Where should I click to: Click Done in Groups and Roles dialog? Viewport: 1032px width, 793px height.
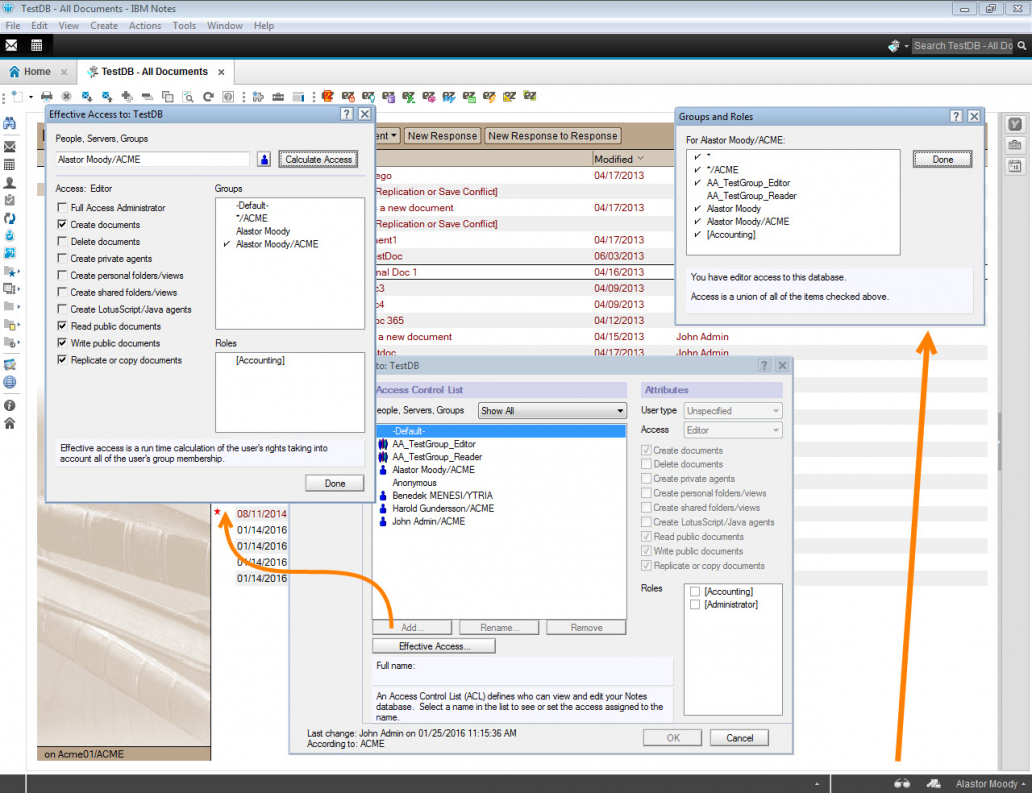coord(942,159)
